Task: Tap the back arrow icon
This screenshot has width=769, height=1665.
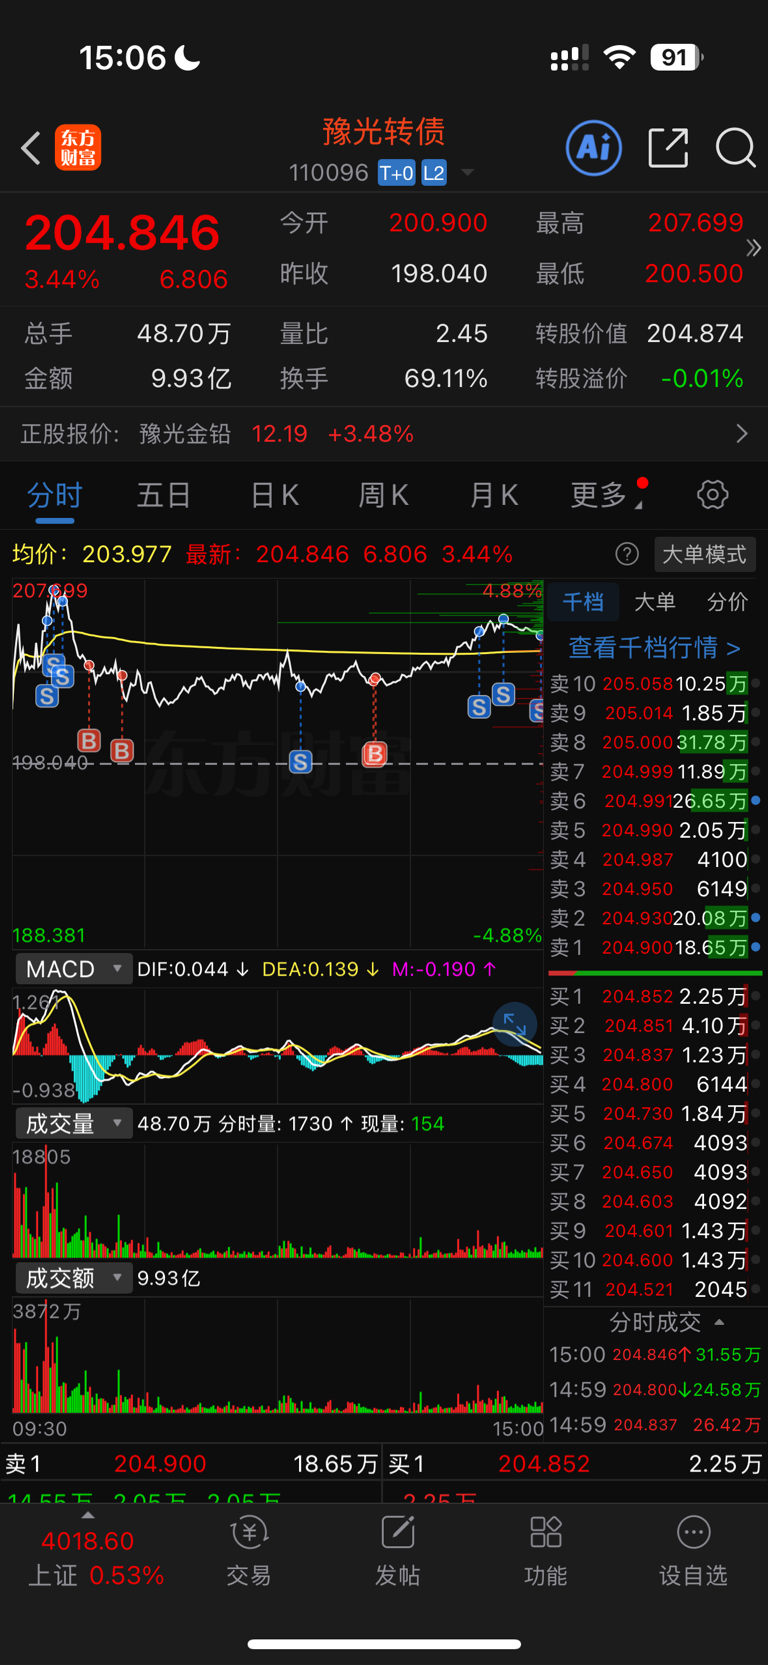Action: pos(31,148)
